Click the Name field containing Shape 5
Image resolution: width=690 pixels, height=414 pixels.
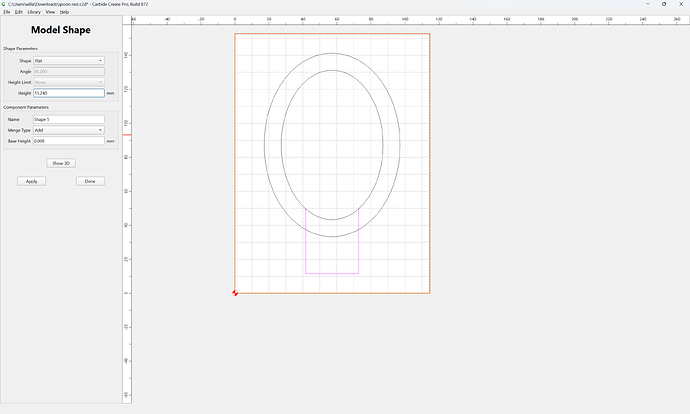click(x=69, y=119)
